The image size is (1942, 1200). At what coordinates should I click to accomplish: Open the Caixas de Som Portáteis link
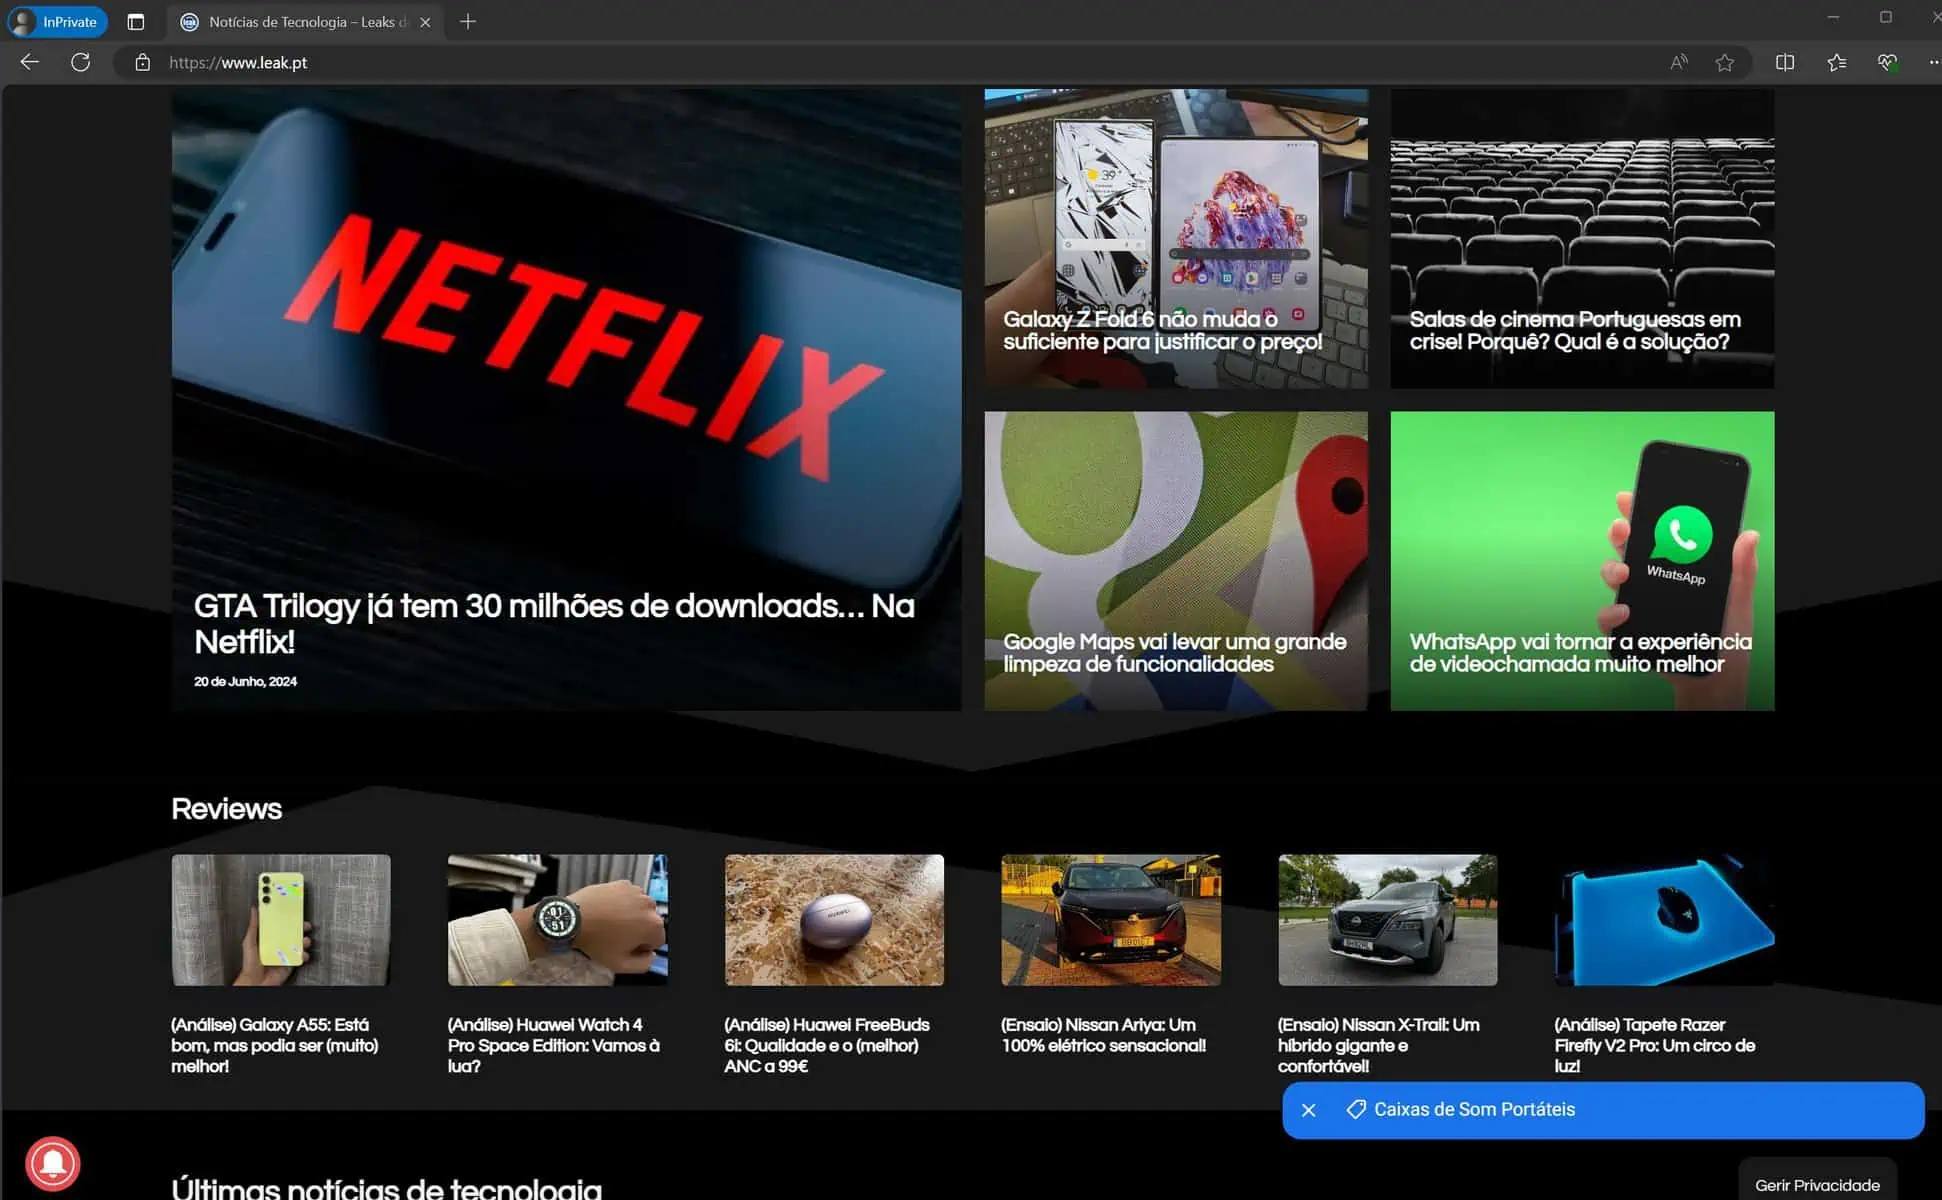(1474, 1109)
